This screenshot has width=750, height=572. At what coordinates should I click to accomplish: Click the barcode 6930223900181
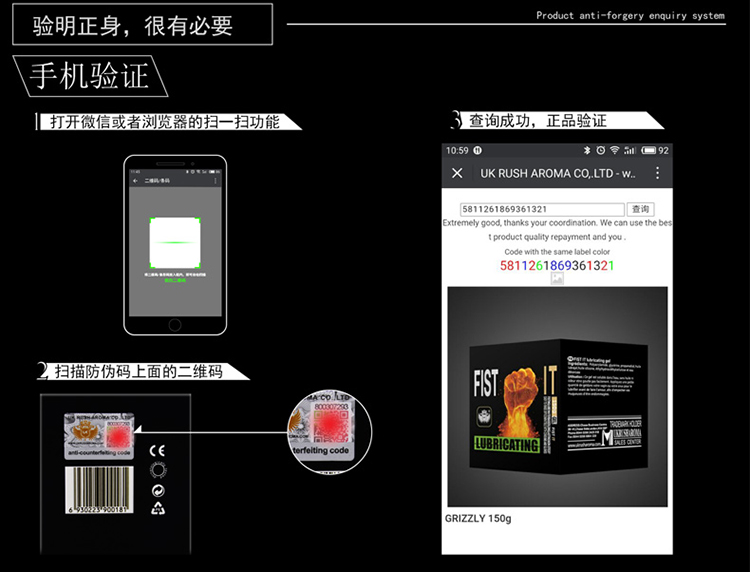[x=99, y=490]
